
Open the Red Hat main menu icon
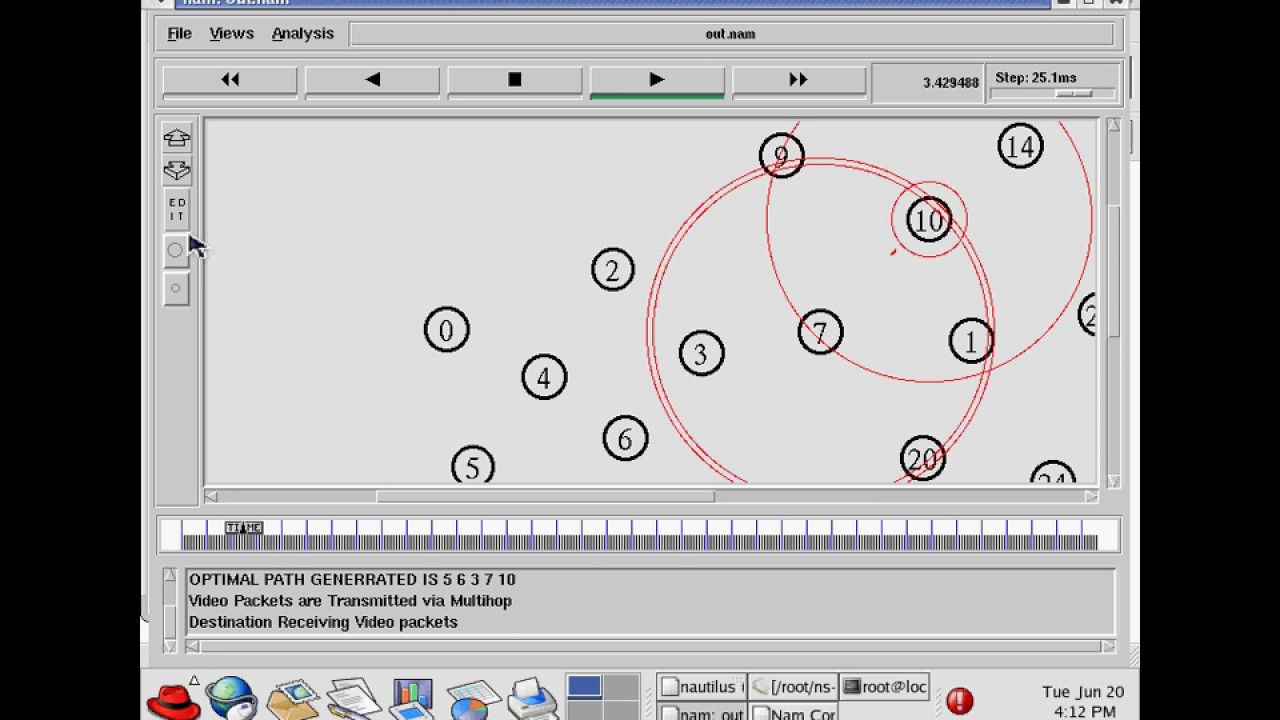[174, 697]
